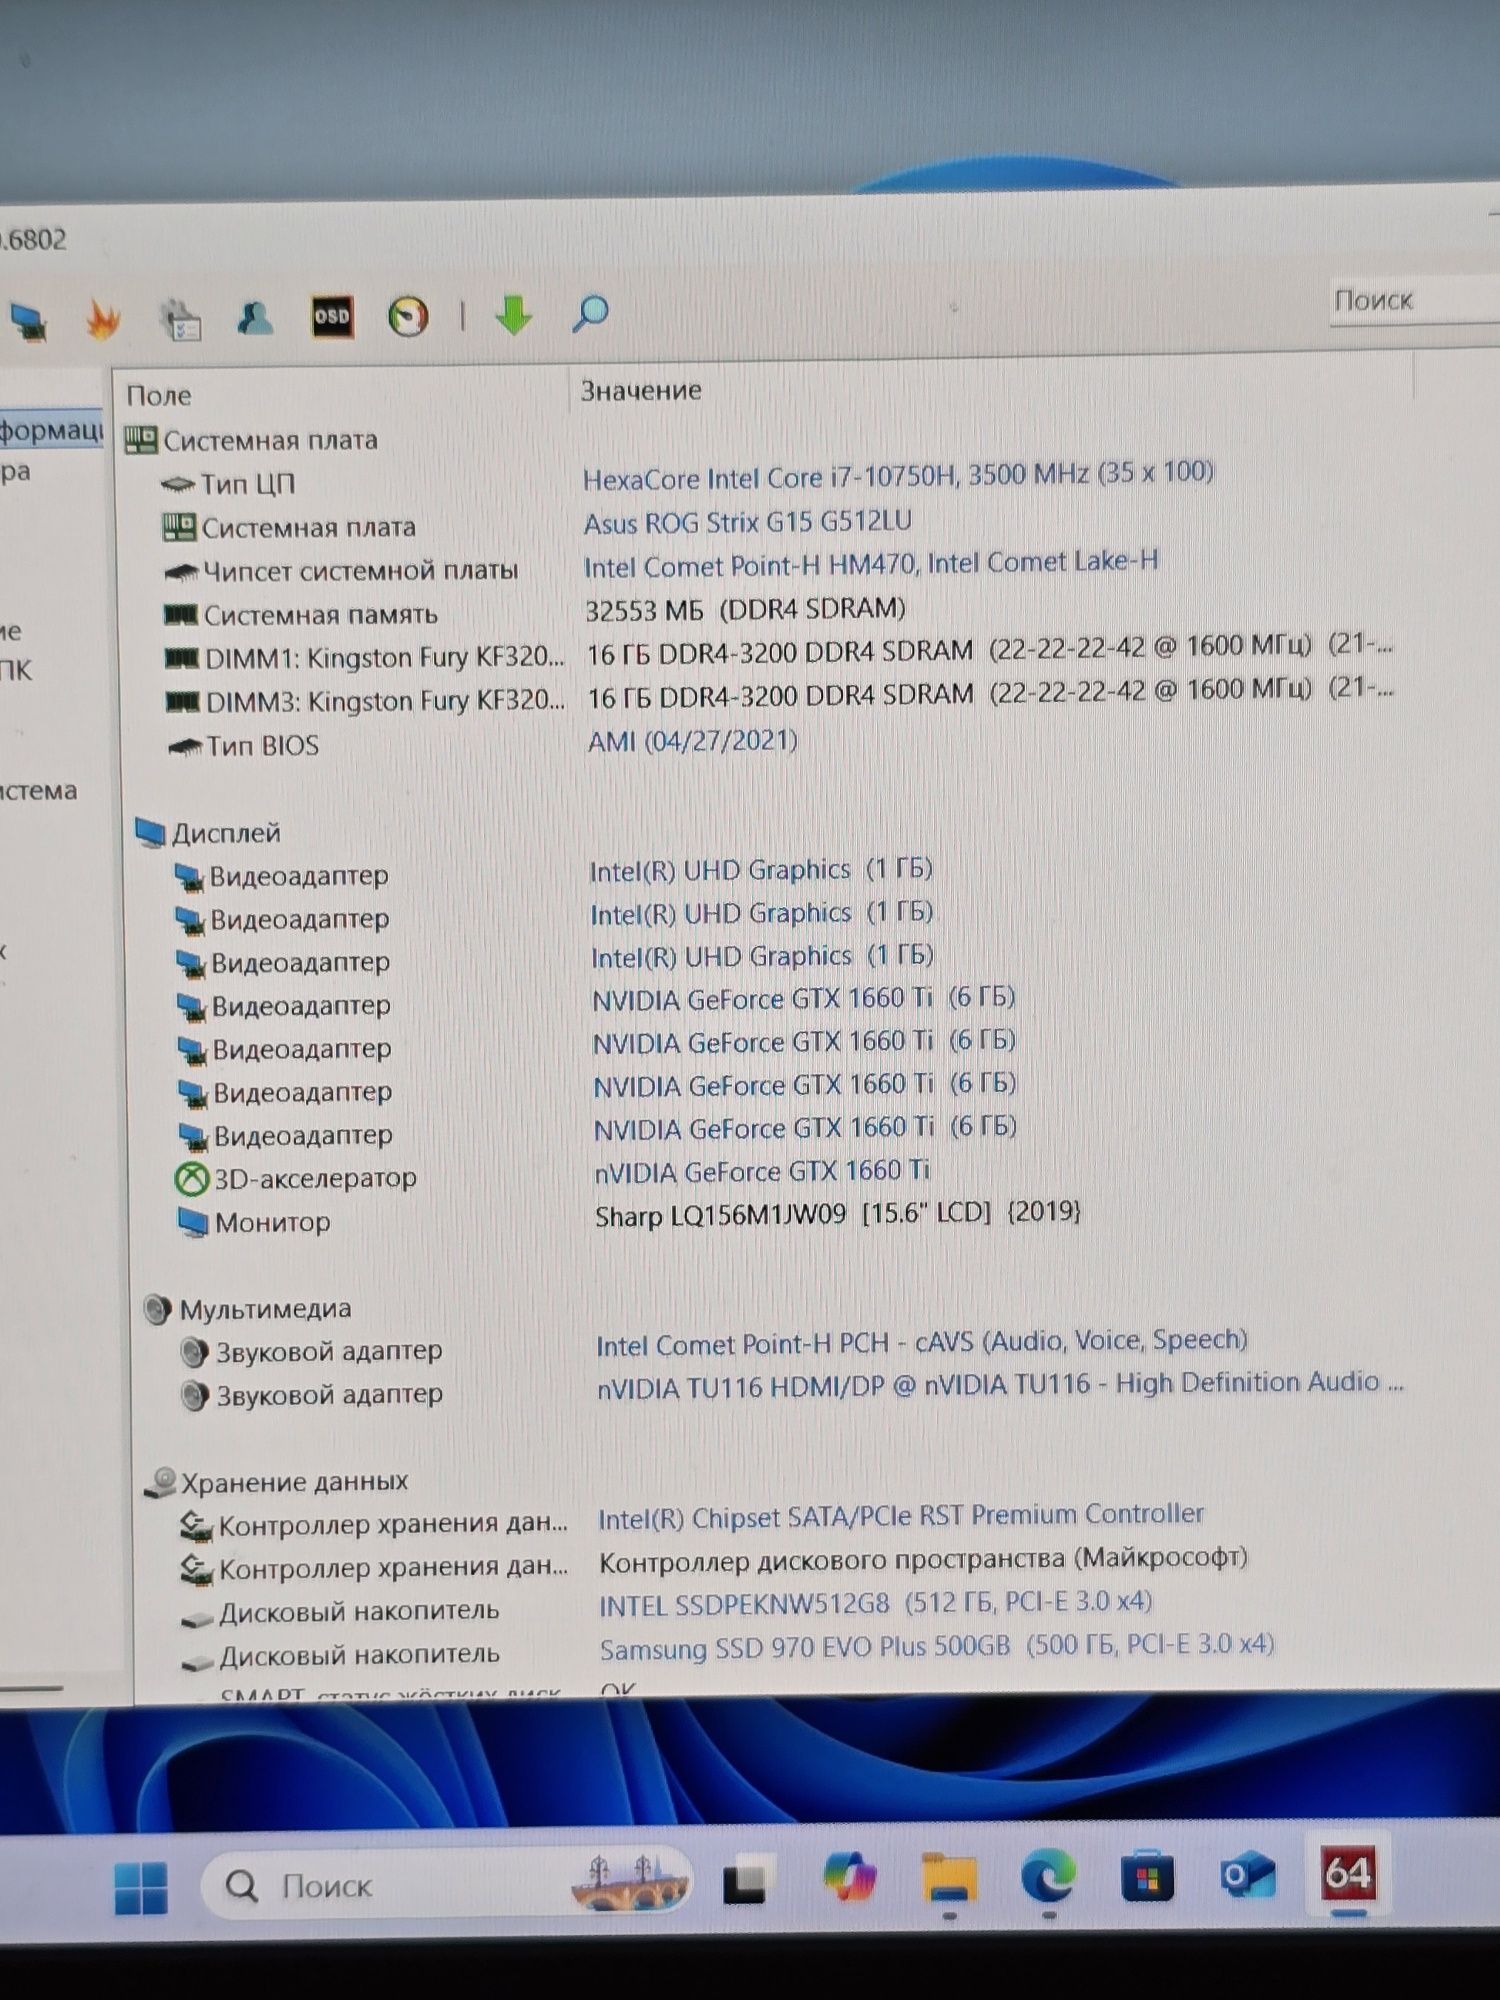Screen dimensions: 1500x2000
Task: Open the flame stability test toolbar icon
Action: coord(103,319)
